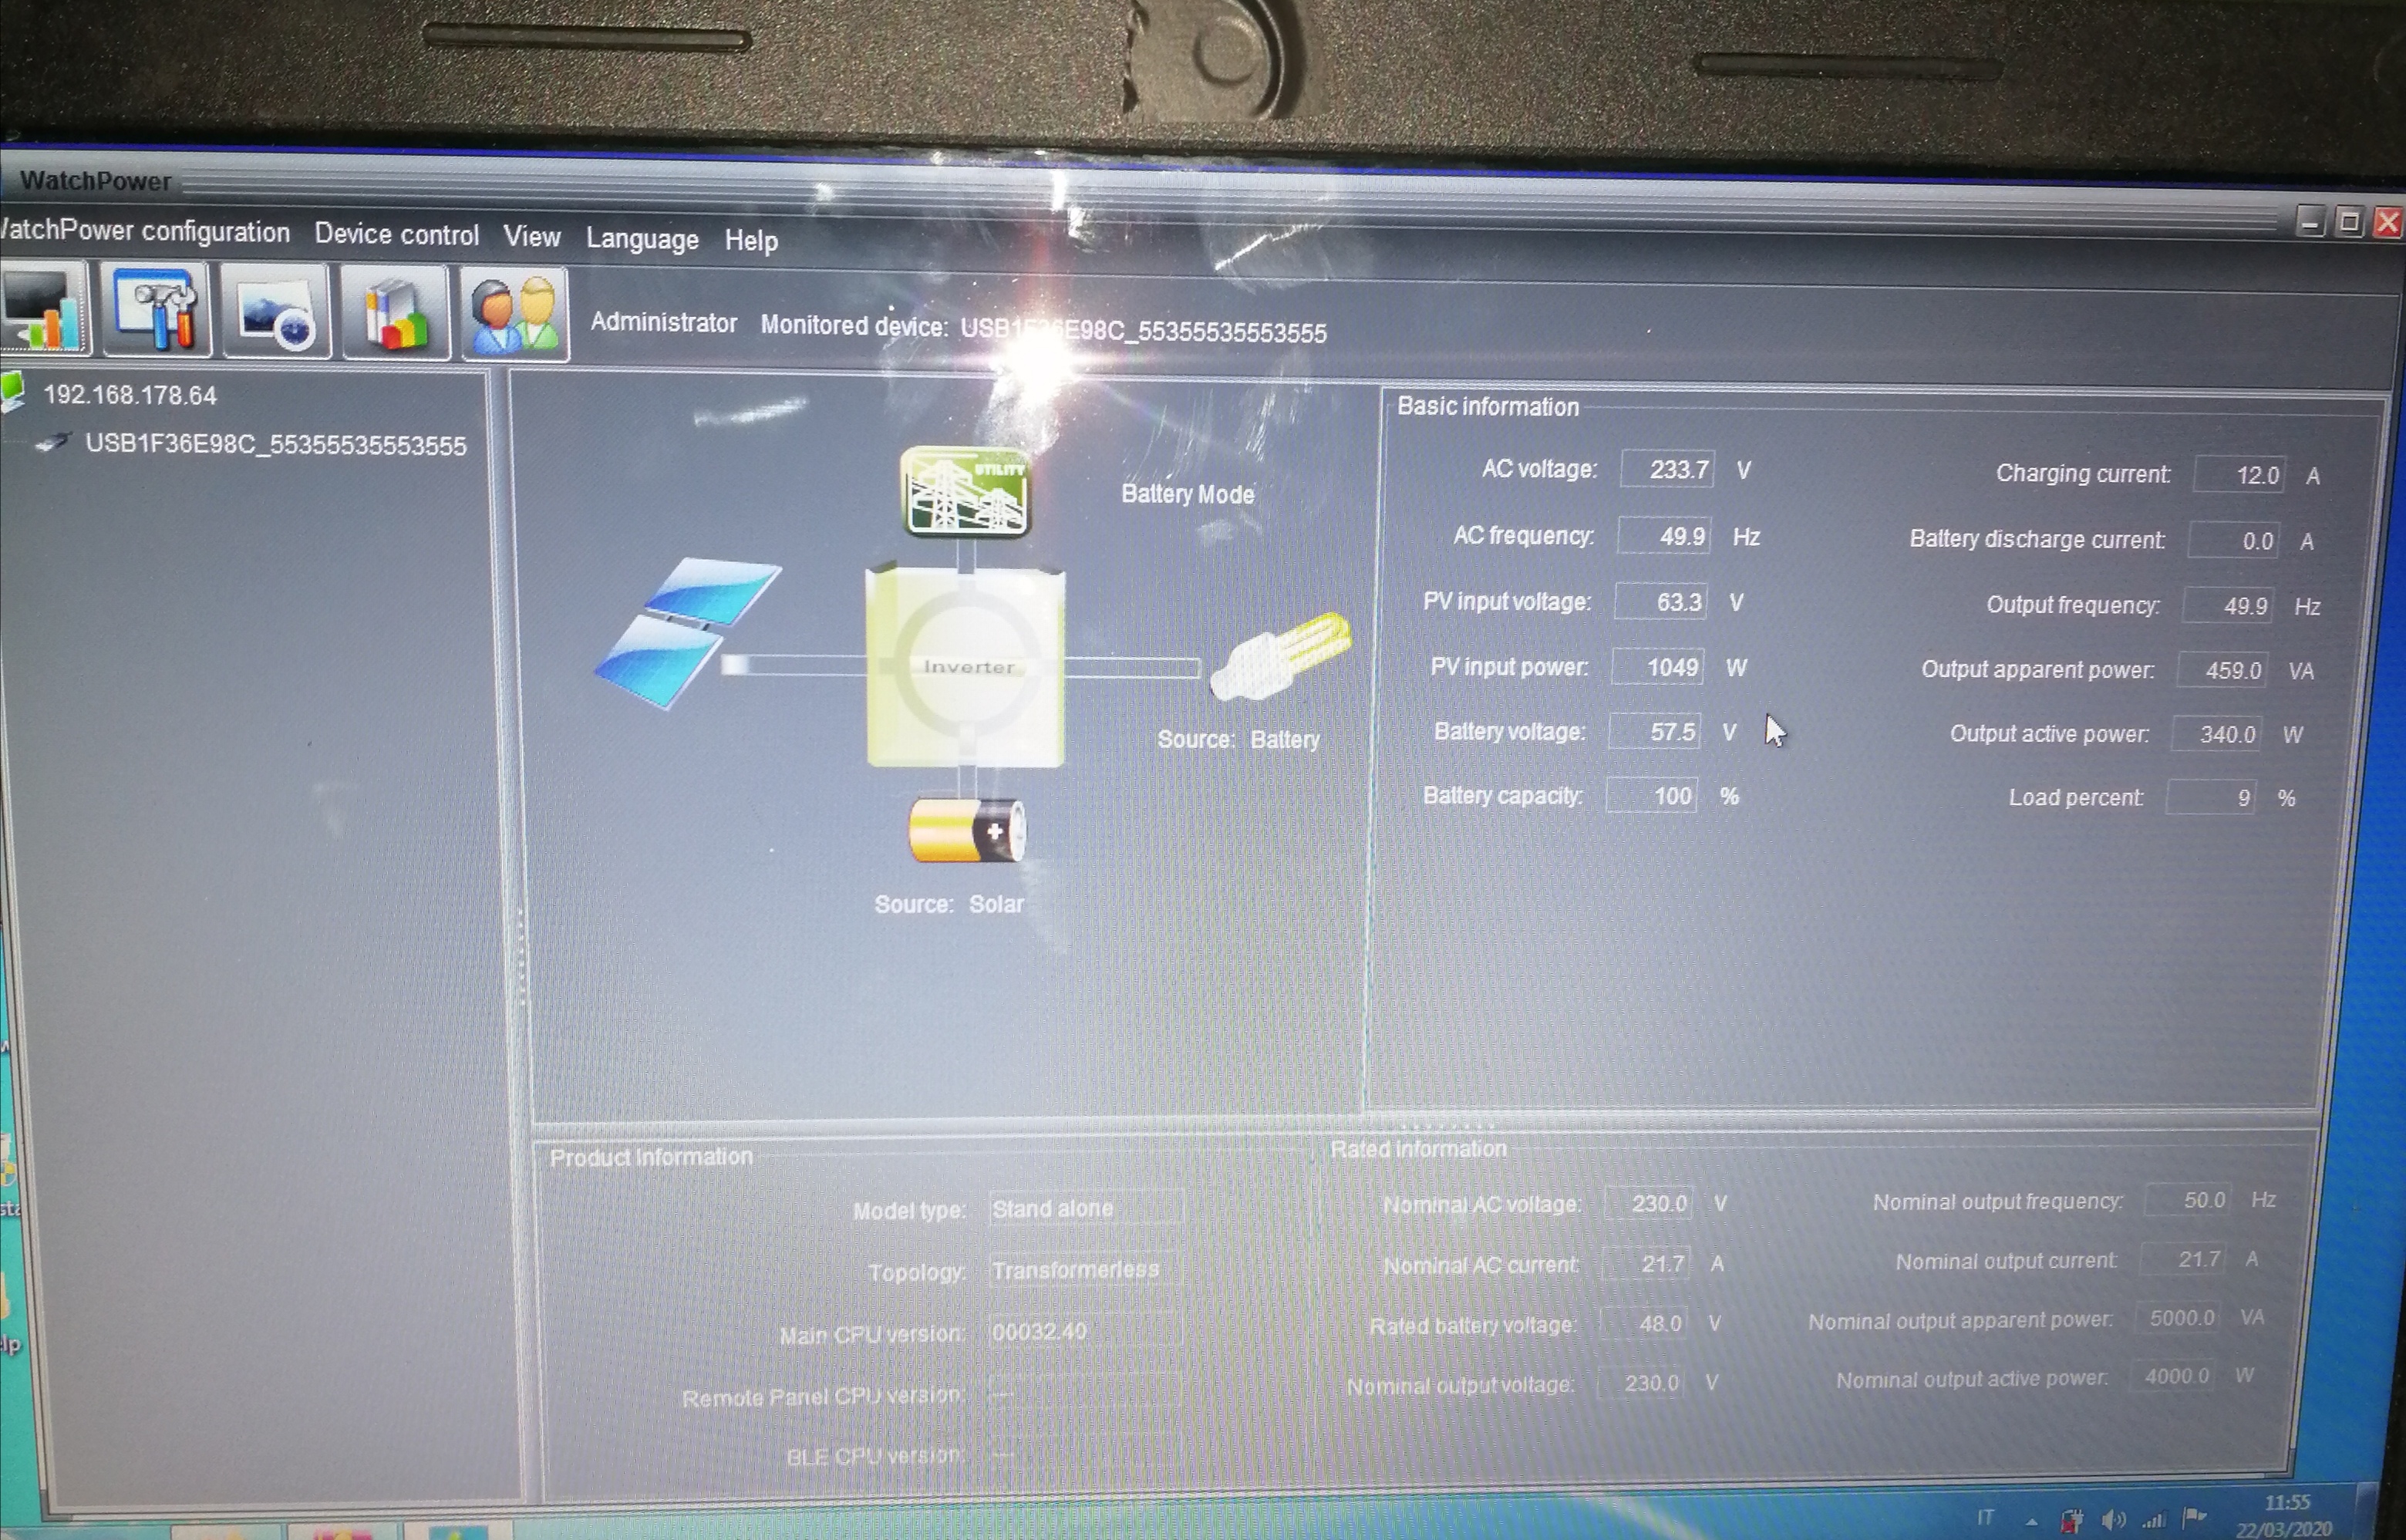Select 192.168.178.64 tree node
Screen dimensions: 2406x1540
pyautogui.click(x=129, y=395)
